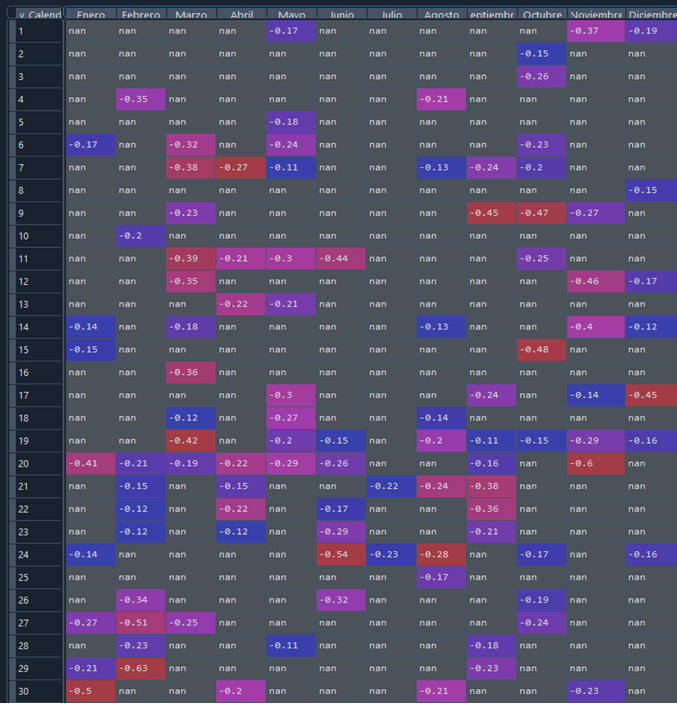The width and height of the screenshot is (677, 704).
Task: Select the Mayo column header
Action: tap(291, 13)
